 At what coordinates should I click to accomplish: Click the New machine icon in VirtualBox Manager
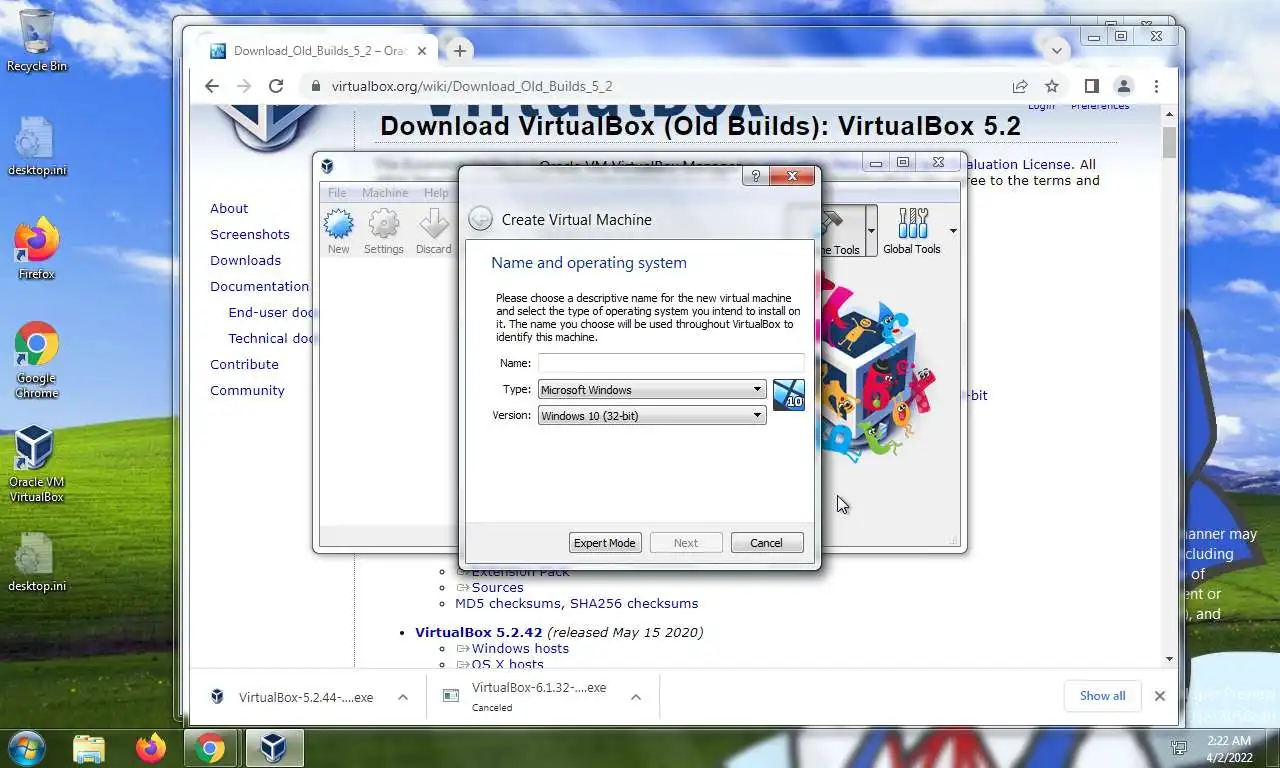click(339, 231)
